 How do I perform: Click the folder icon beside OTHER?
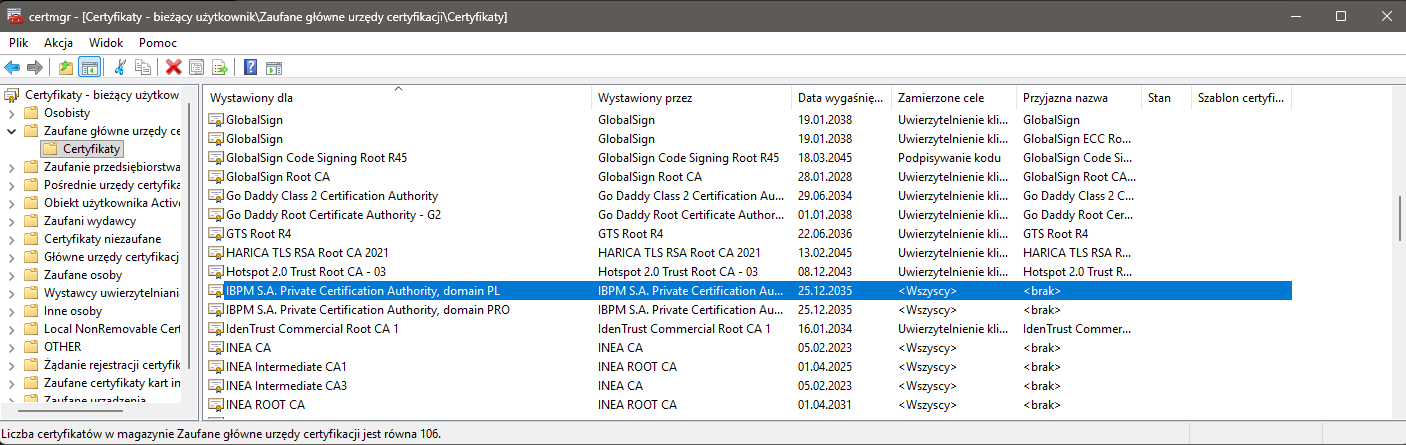click(x=31, y=347)
